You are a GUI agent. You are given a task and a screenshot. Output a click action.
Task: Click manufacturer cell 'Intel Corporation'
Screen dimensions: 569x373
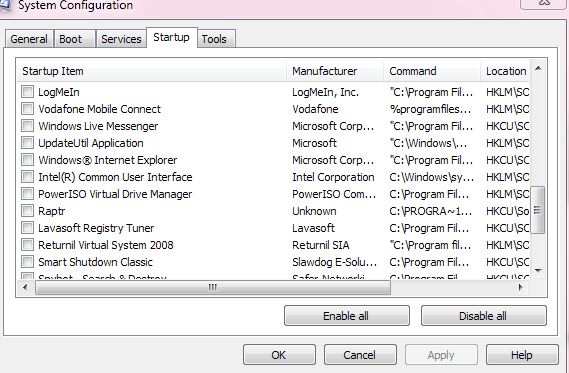333,177
